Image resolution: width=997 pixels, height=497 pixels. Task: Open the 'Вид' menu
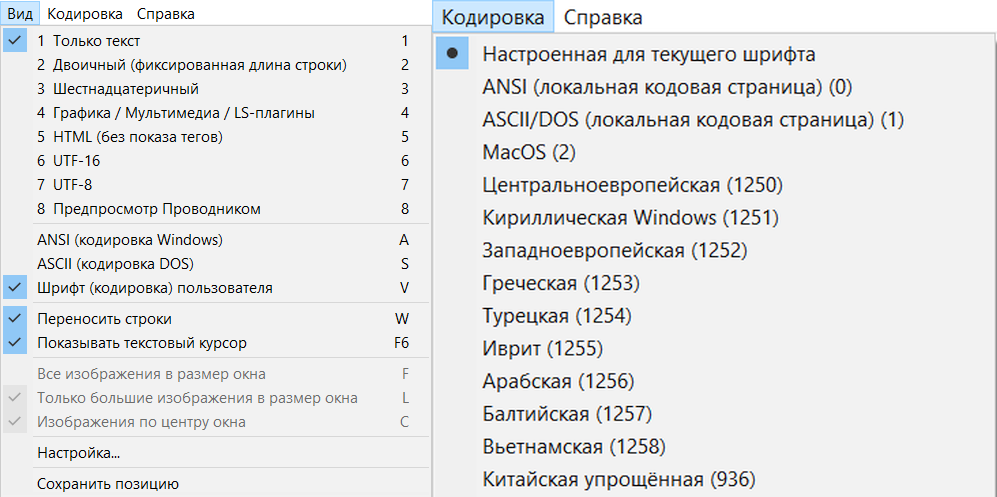pyautogui.click(x=20, y=13)
